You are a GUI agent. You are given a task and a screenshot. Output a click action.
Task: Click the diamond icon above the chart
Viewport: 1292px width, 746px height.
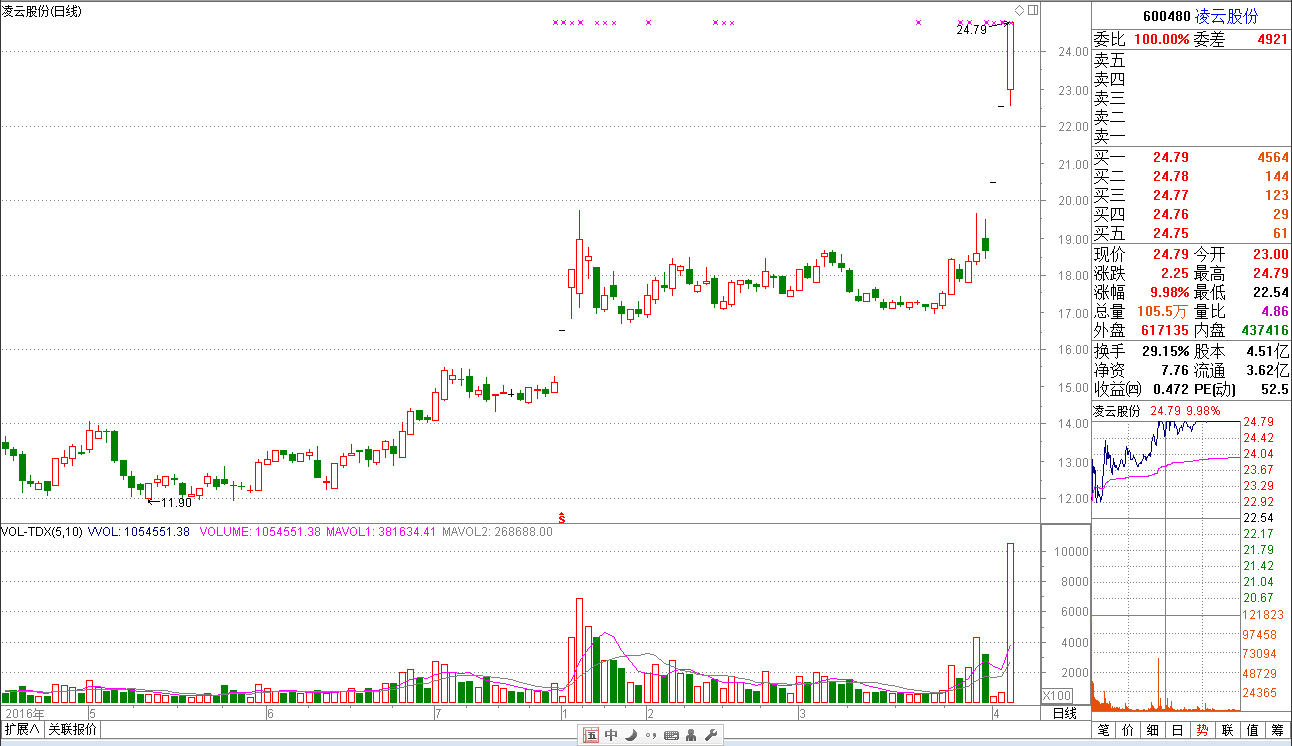[1019, 10]
